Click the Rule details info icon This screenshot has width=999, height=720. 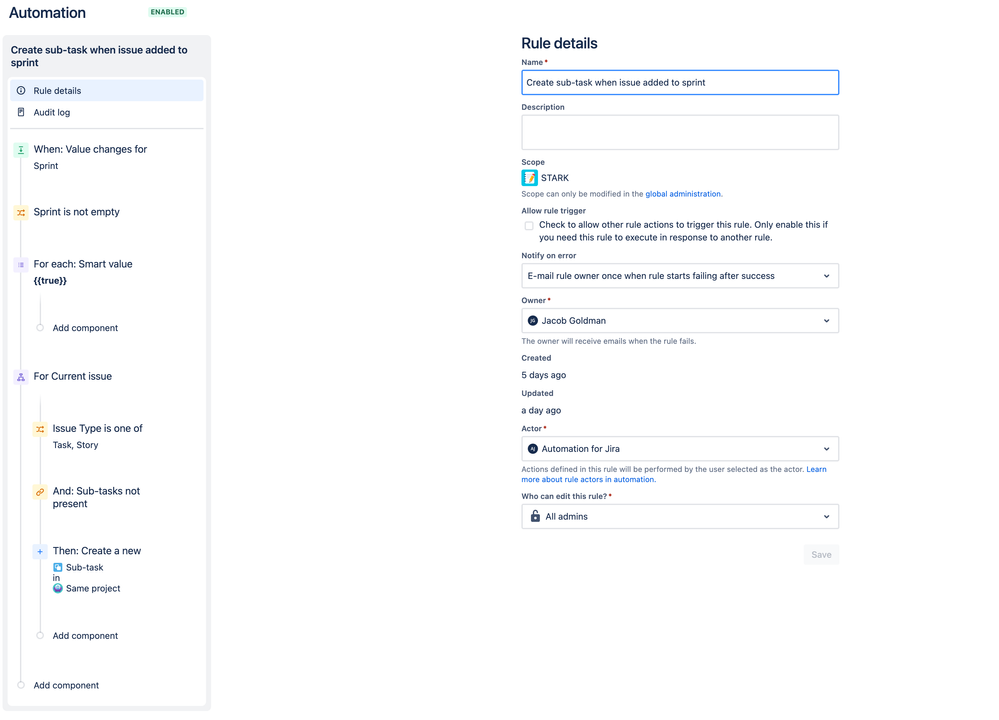tap(21, 90)
